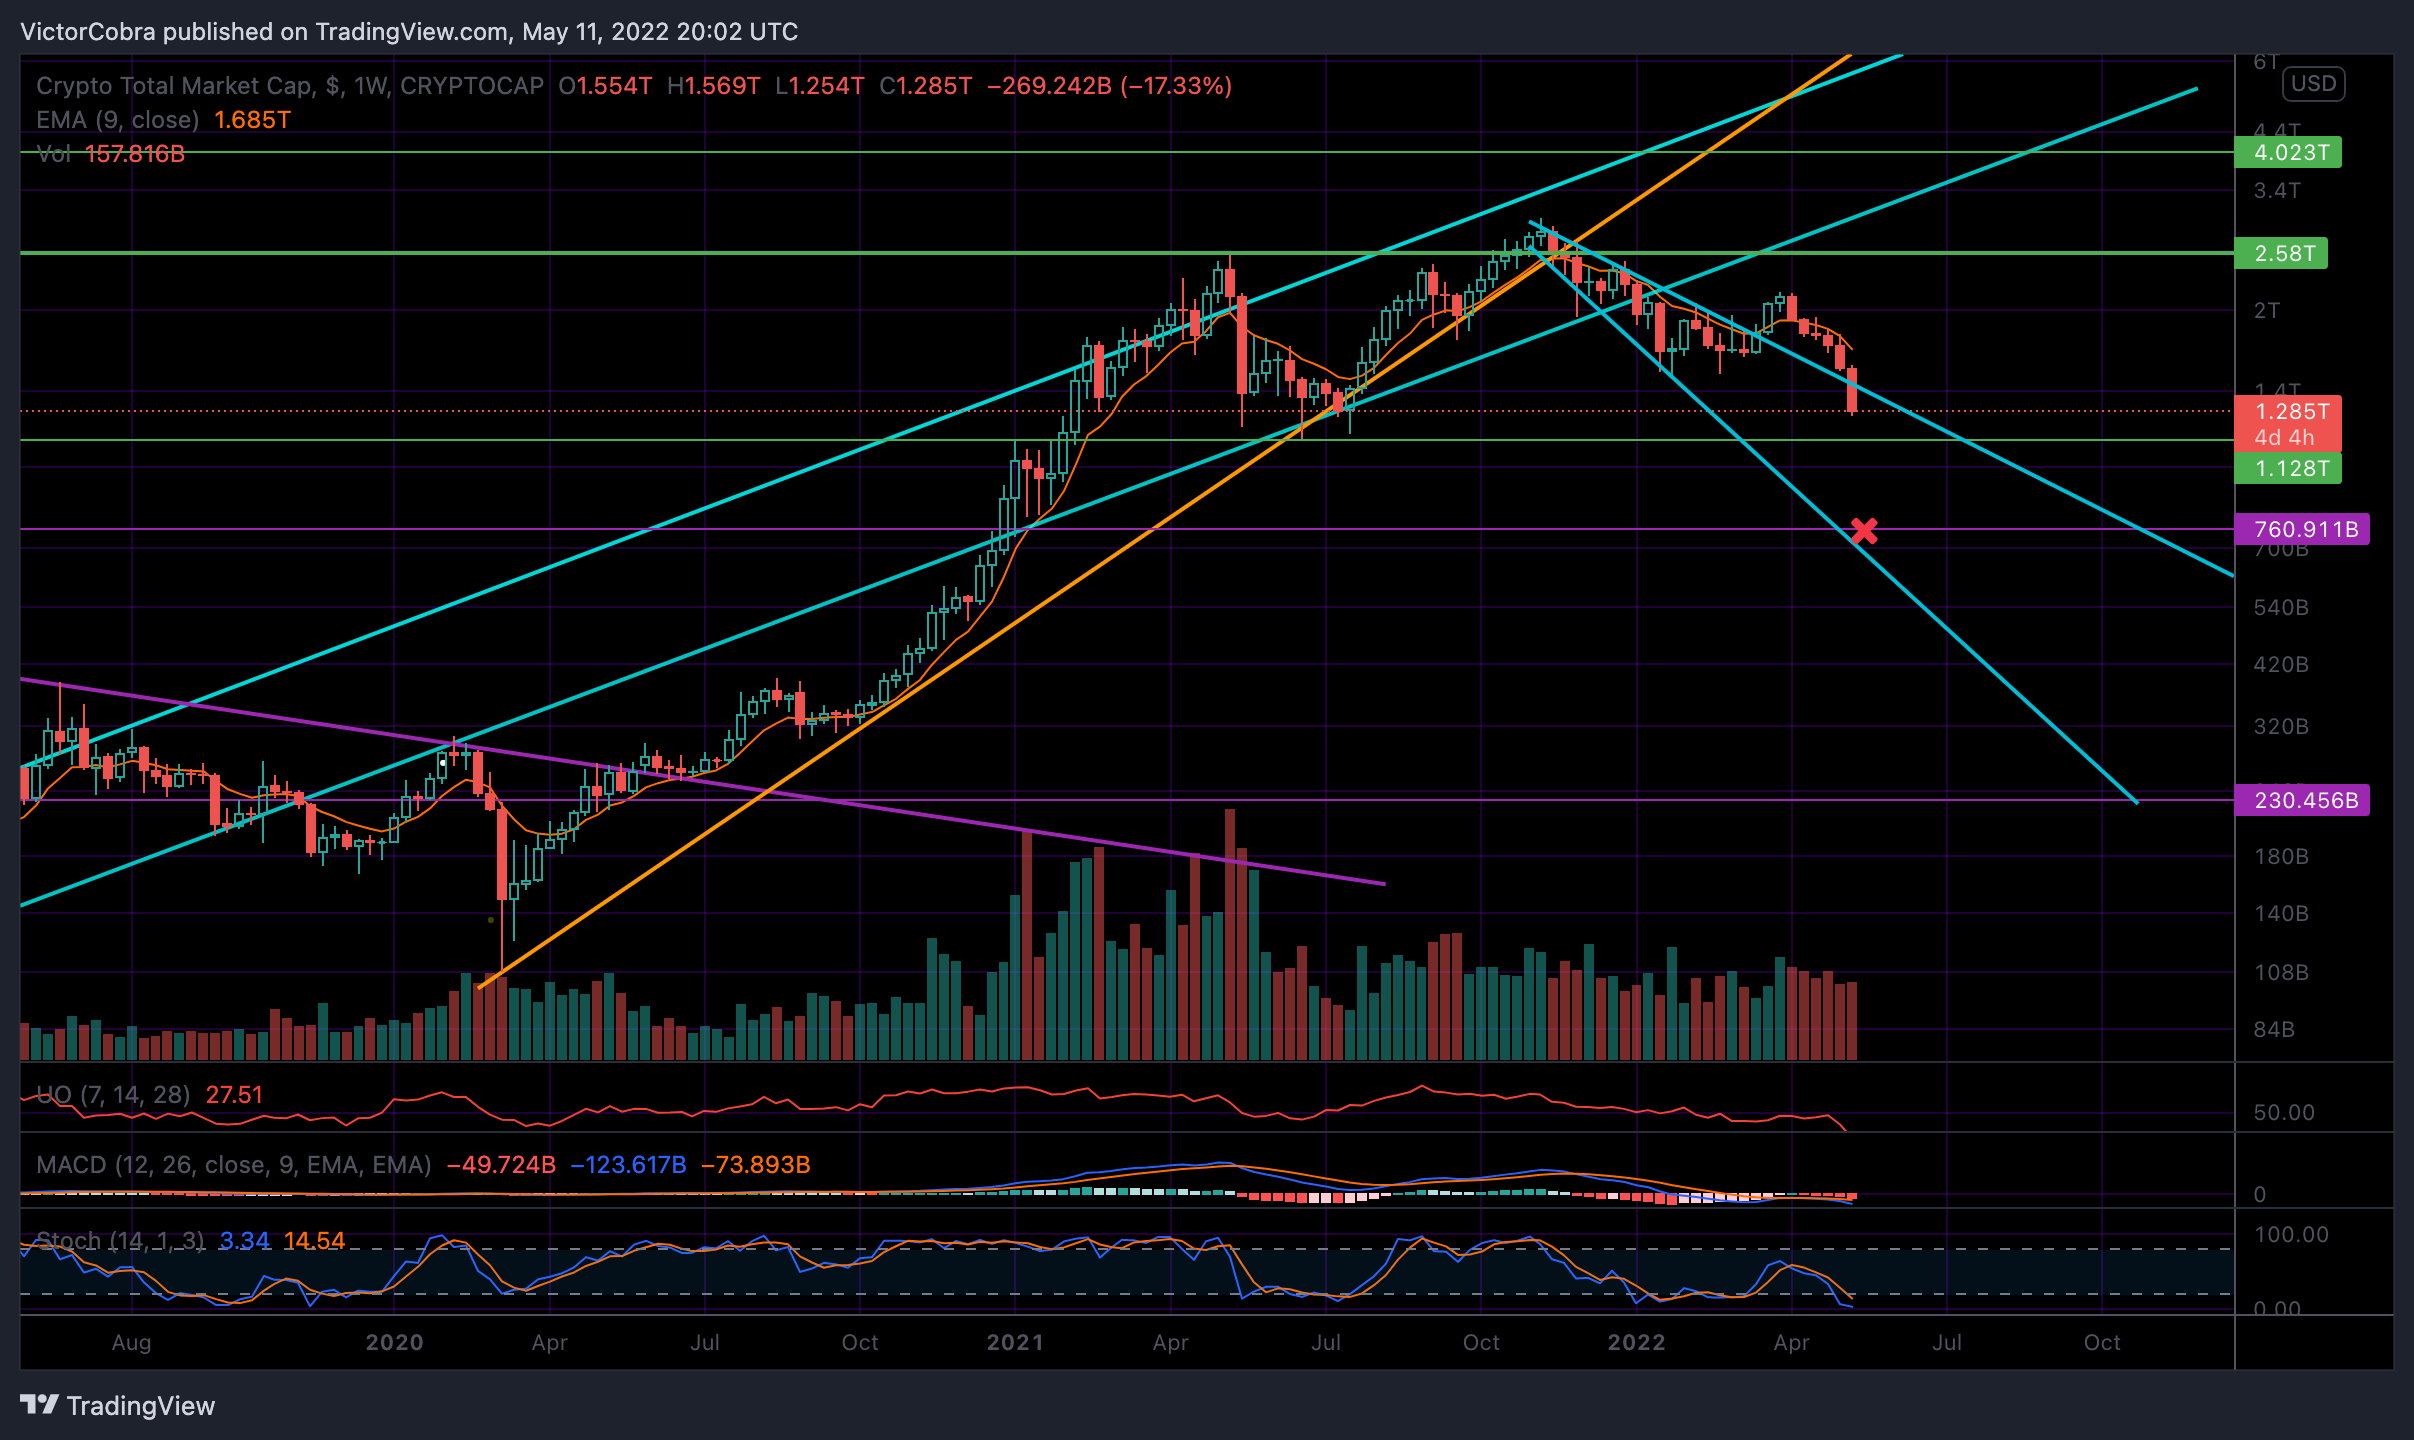Viewport: 2414px width, 1440px height.
Task: Click the 180B label on price axis
Action: (x=2281, y=857)
